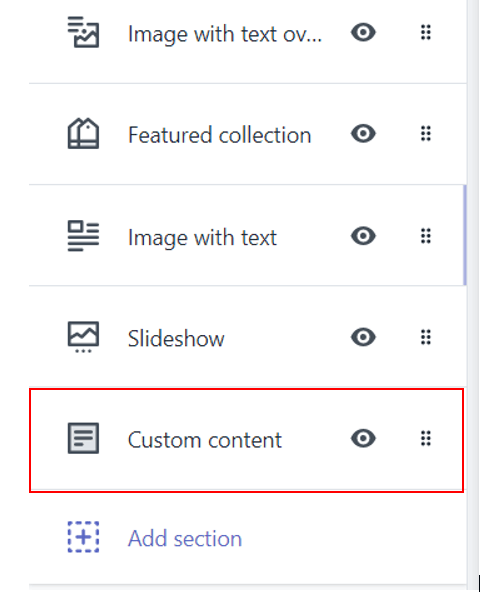Viewport: 481px width, 593px height.
Task: Toggle the Slideshow eye icon
Action: [363, 337]
